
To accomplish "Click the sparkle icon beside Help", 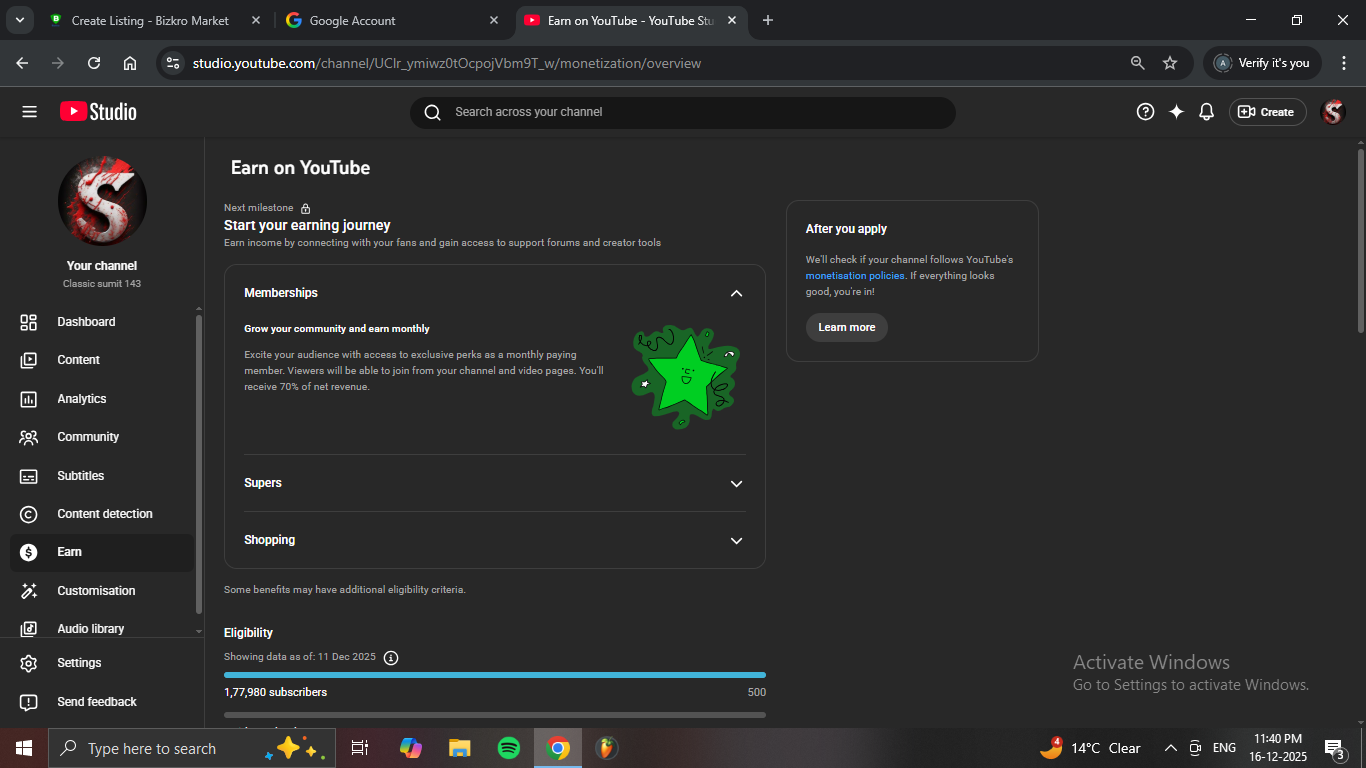I will pos(1176,112).
